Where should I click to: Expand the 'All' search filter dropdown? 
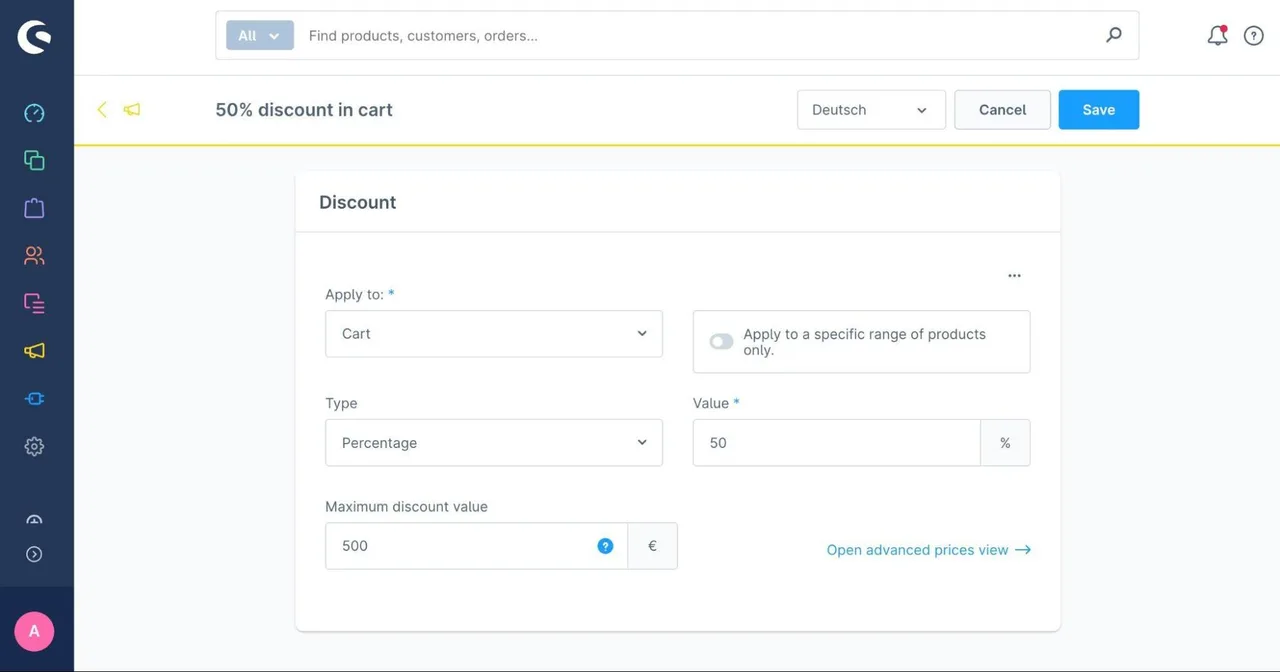[260, 36]
